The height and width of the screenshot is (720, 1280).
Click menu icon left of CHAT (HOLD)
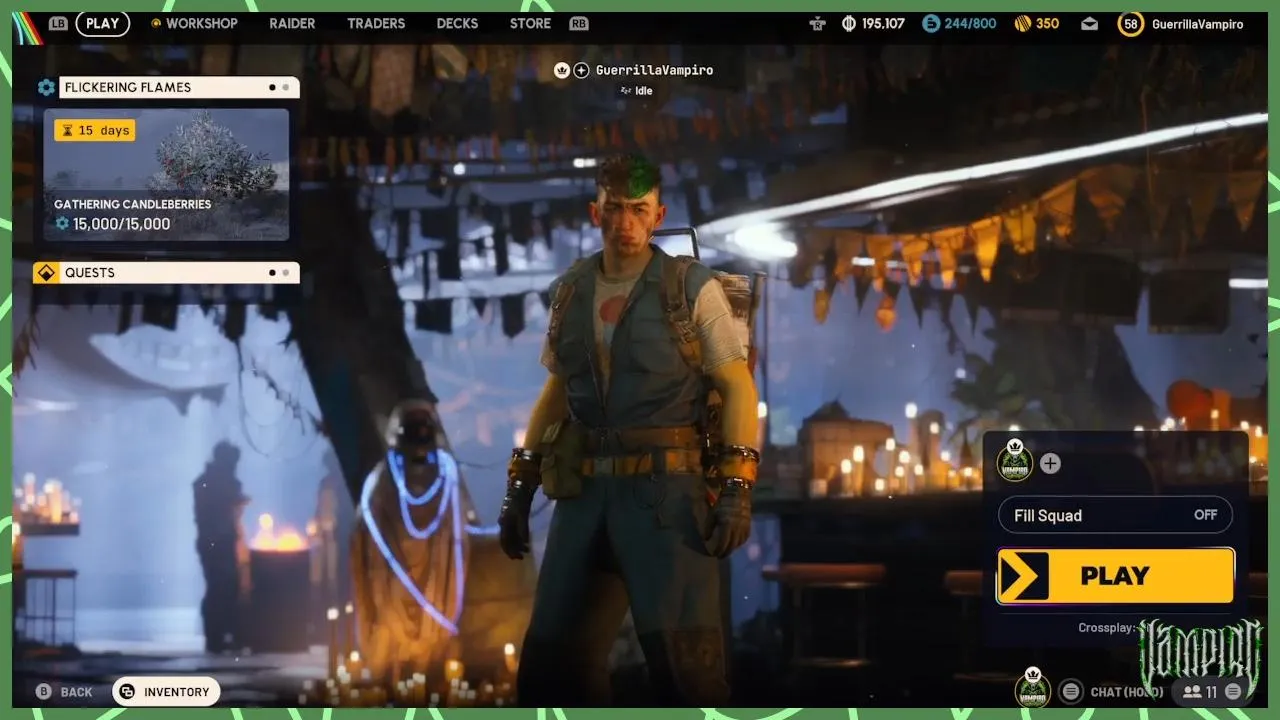(x=1071, y=691)
